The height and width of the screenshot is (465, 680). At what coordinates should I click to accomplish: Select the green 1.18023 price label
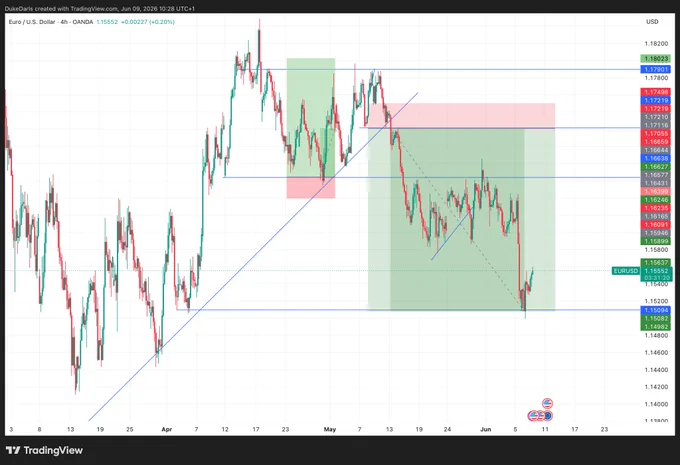coord(656,59)
